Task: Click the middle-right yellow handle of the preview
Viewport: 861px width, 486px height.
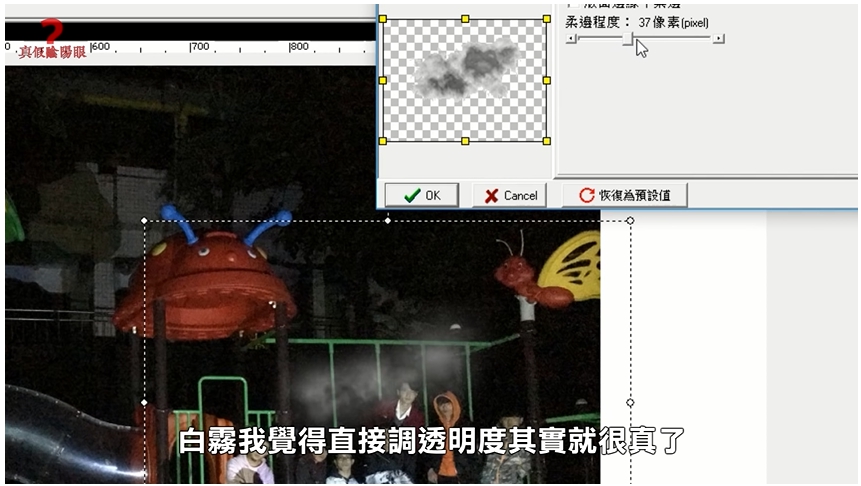Action: tap(547, 80)
